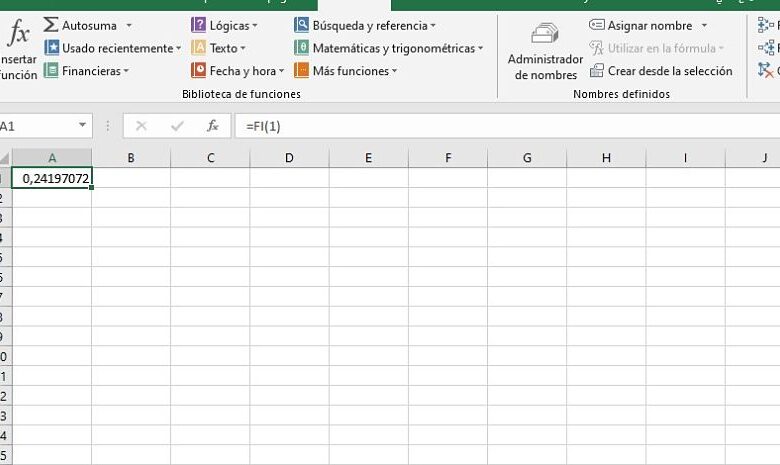Select column H header
Viewport: 780px width, 465px height.
click(x=606, y=158)
